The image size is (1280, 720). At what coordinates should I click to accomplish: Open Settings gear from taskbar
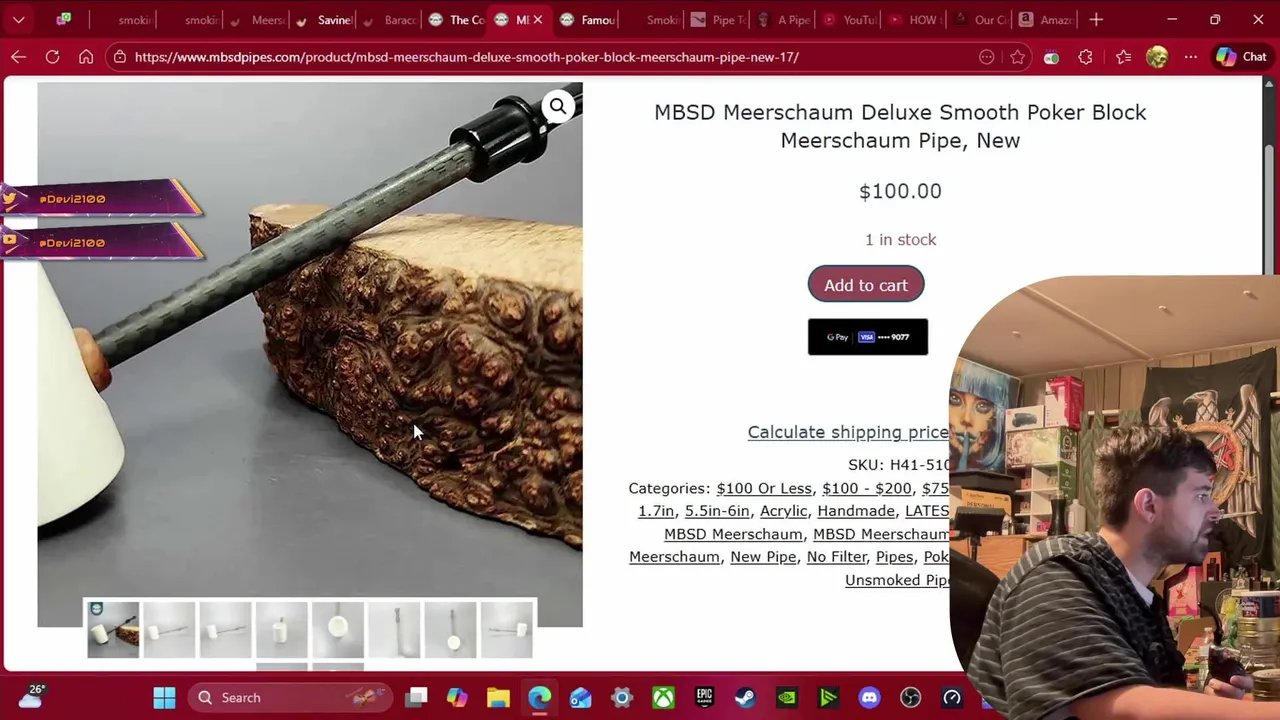coord(622,697)
